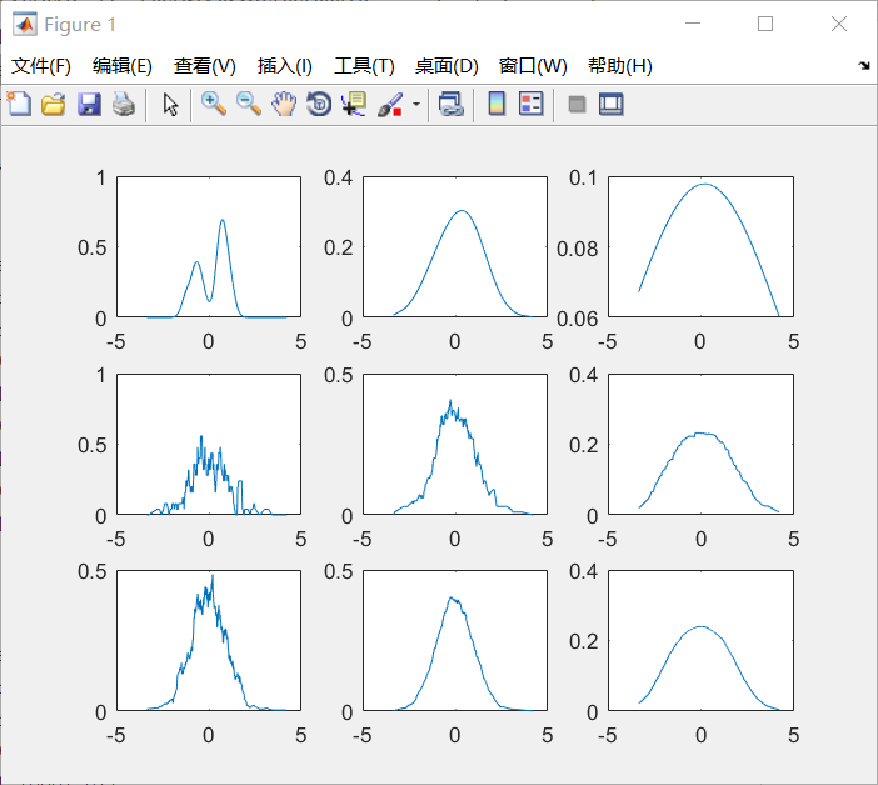Open the 帮助(H) menu
Image resolution: width=878 pixels, height=785 pixels.
620,66
